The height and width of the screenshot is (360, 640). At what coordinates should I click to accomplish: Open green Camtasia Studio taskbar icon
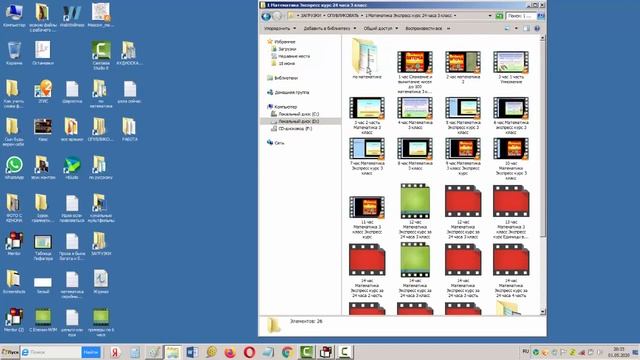(x=307, y=352)
